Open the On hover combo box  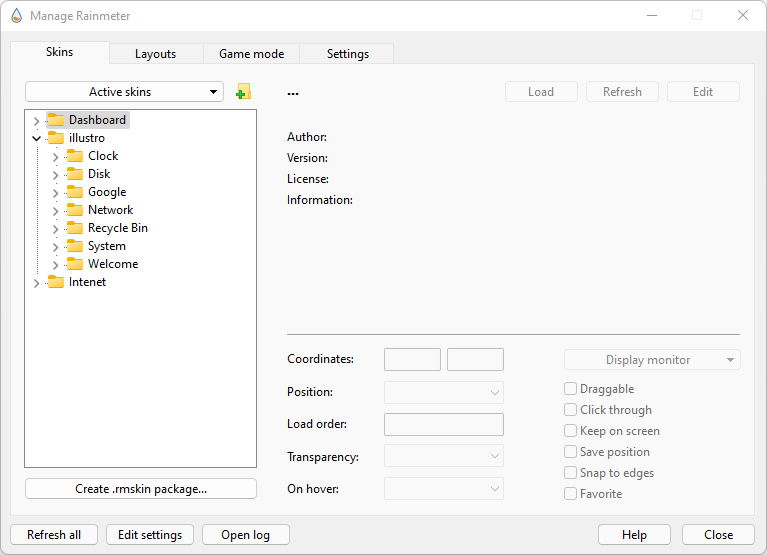tap(444, 488)
